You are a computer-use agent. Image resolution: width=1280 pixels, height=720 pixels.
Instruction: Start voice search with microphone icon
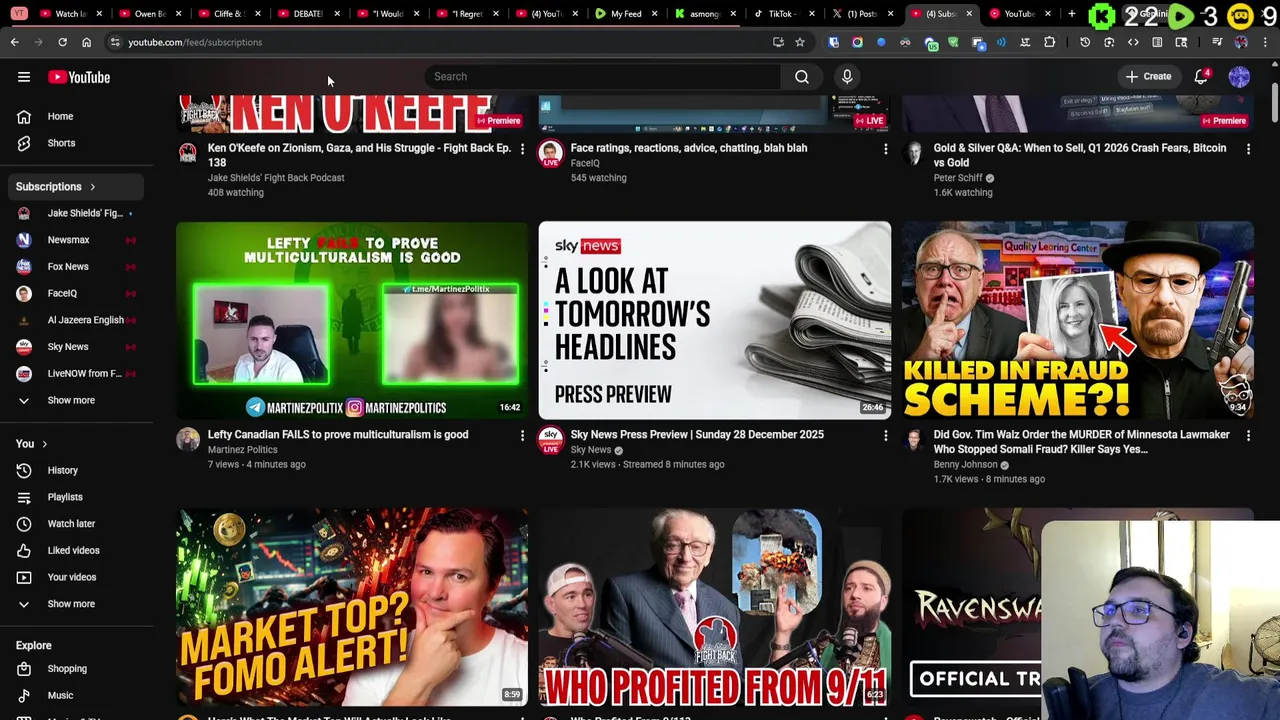847,77
